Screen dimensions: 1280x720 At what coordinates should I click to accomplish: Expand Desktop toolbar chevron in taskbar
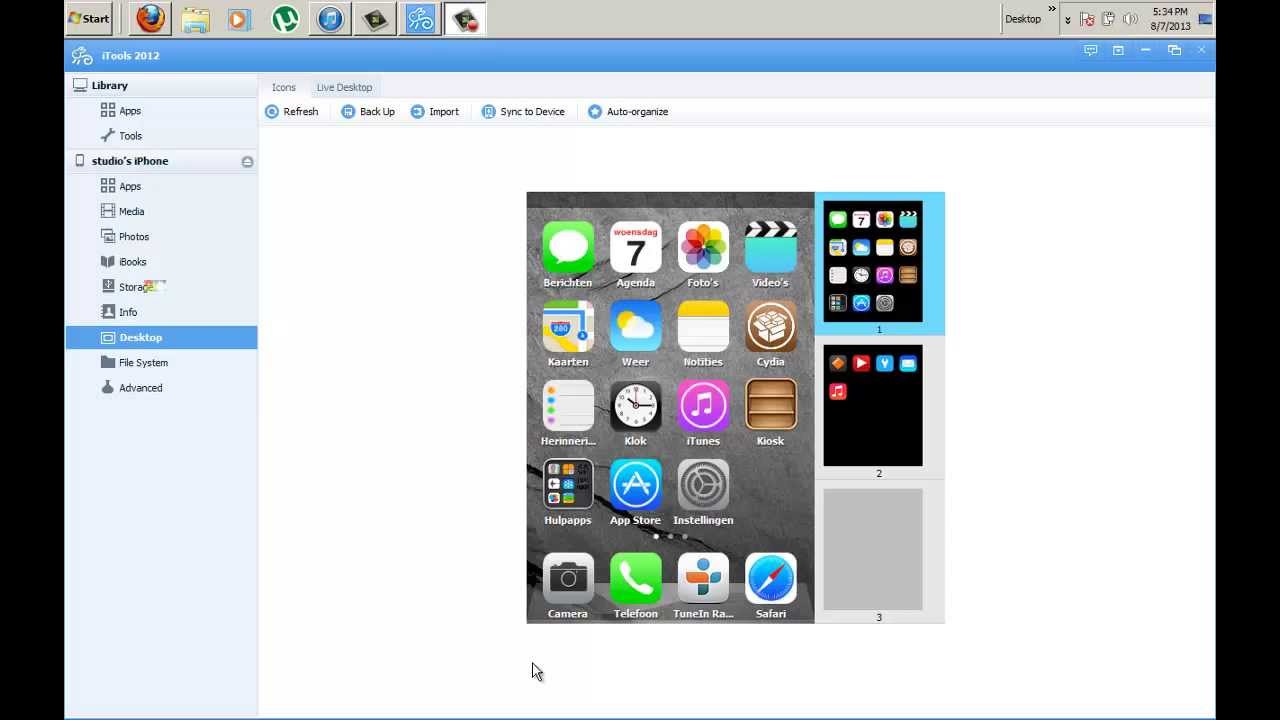pyautogui.click(x=1052, y=9)
